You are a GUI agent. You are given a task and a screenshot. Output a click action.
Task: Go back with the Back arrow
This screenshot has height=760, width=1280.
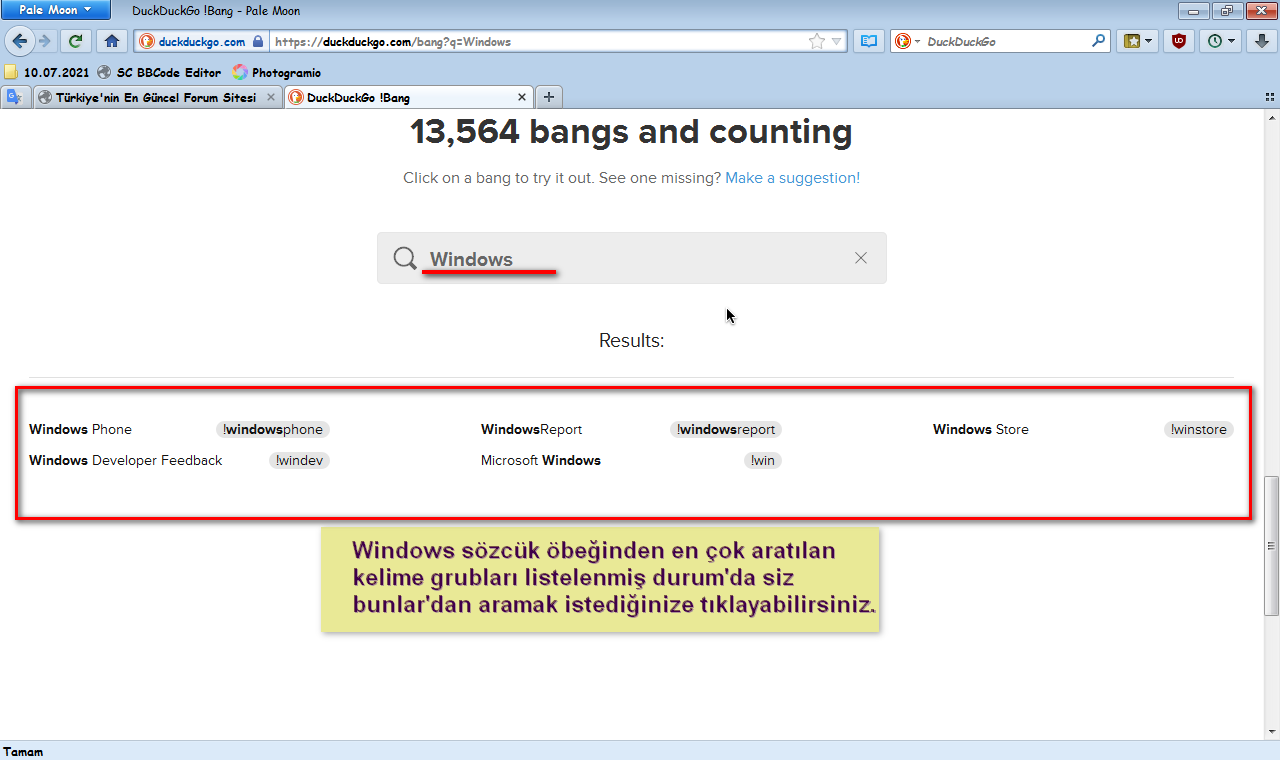coord(19,41)
